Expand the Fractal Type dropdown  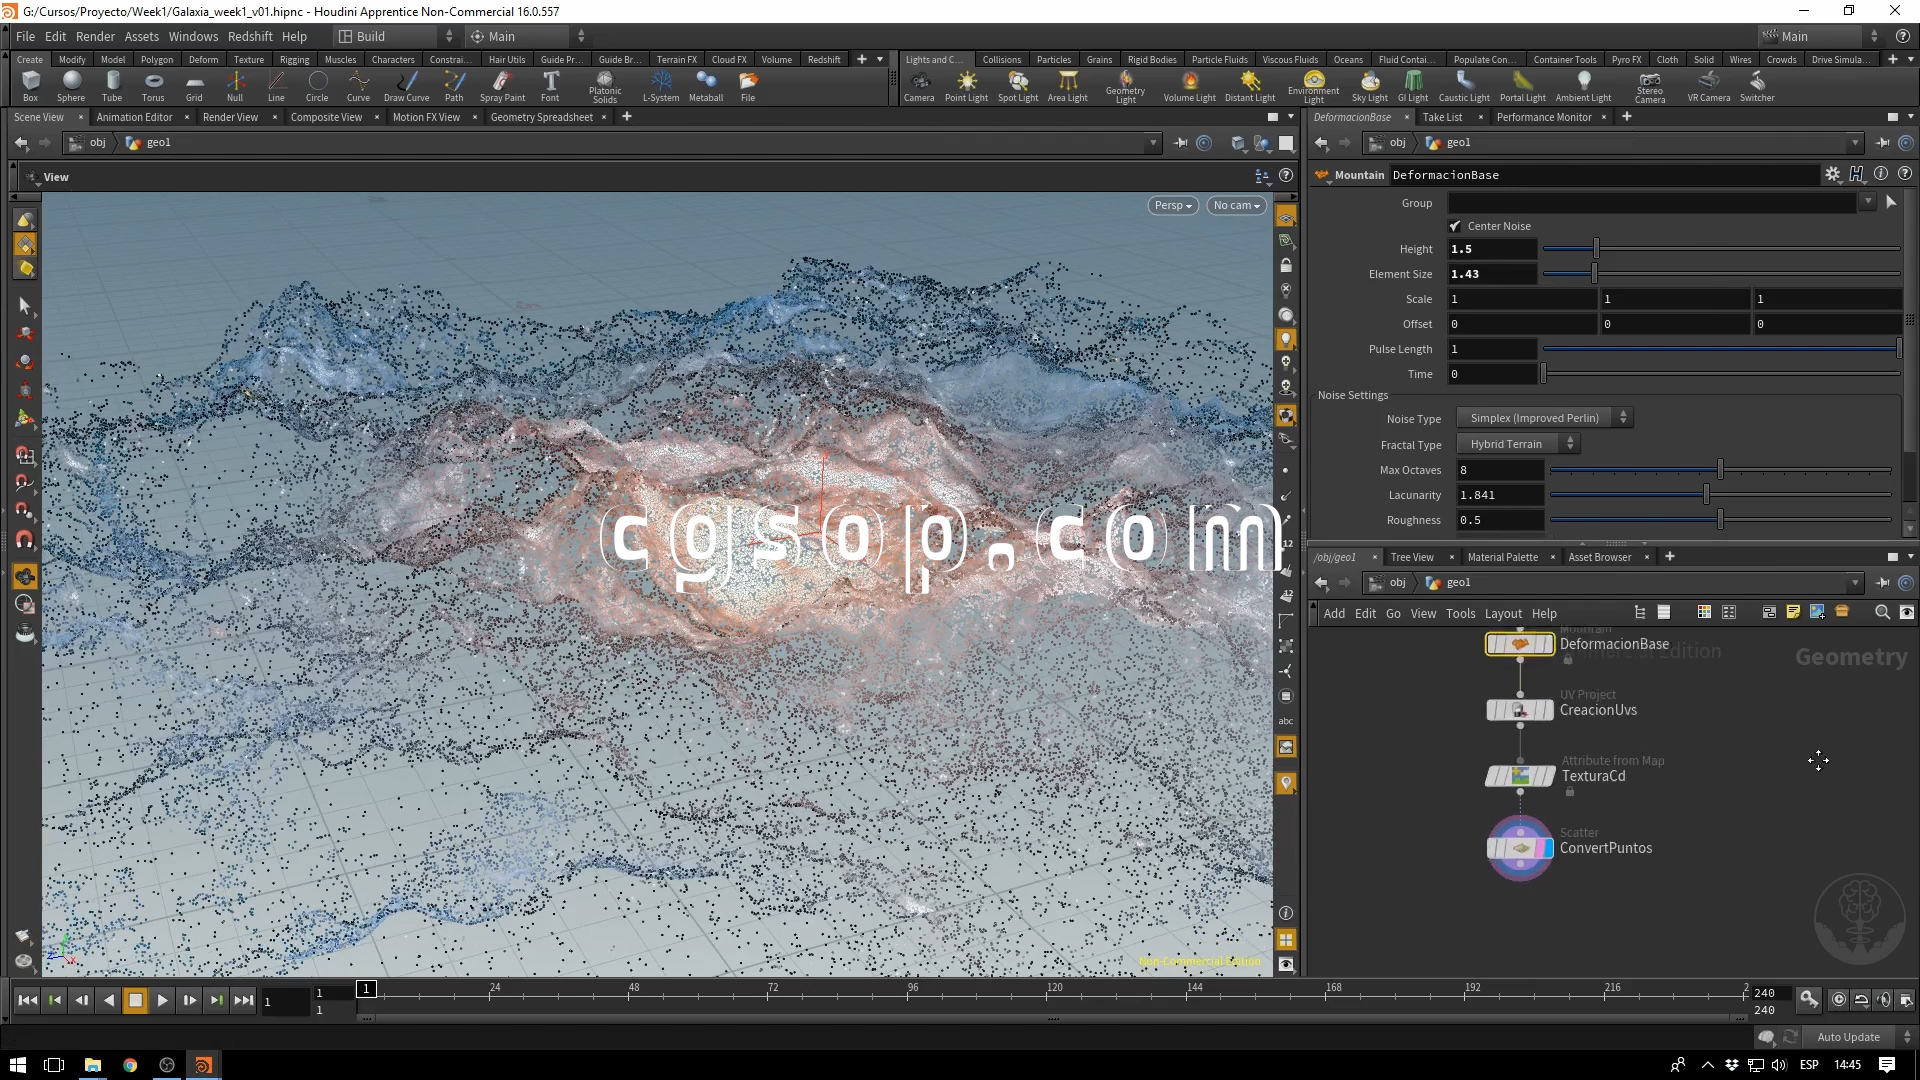[x=1517, y=444]
